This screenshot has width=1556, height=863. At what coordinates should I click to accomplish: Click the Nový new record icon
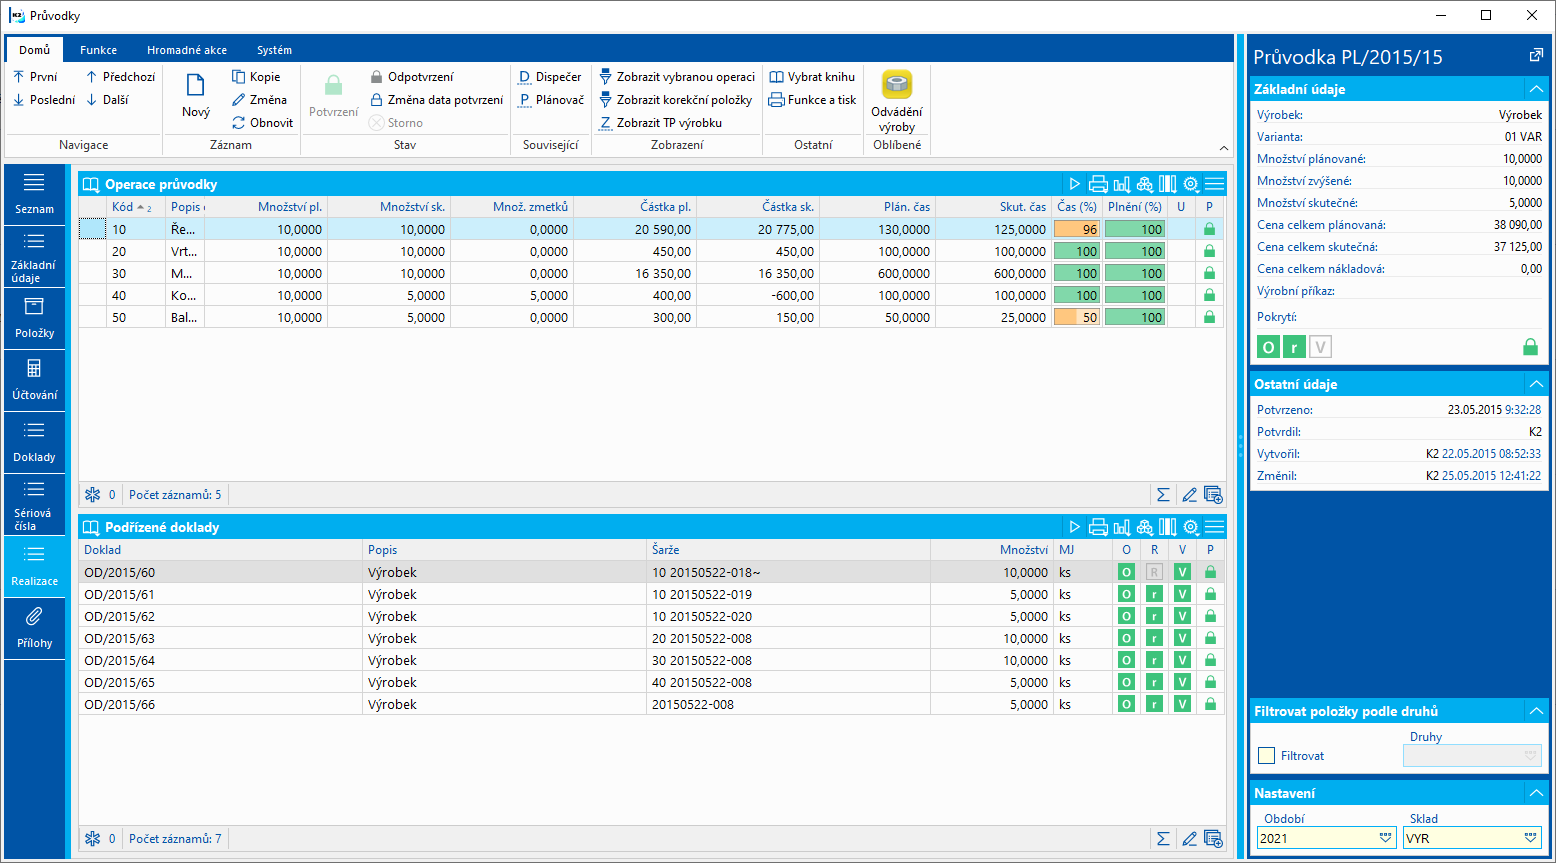196,87
